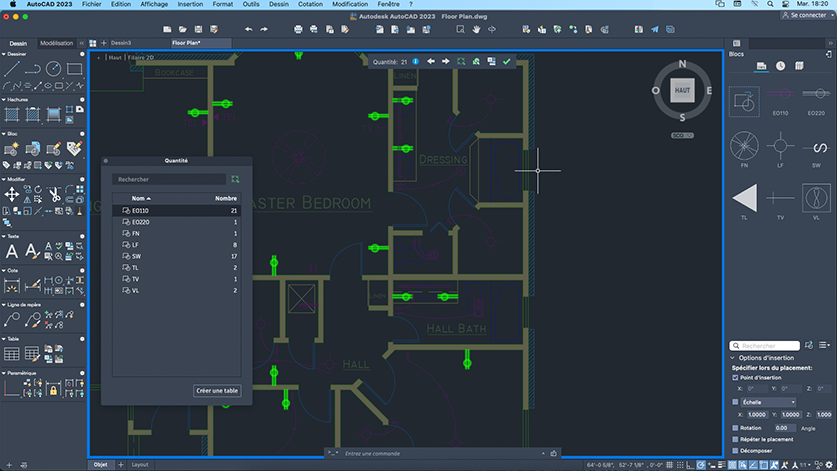Zoom to counted objects icon in count bar
The image size is (837, 471).
tap(461, 62)
